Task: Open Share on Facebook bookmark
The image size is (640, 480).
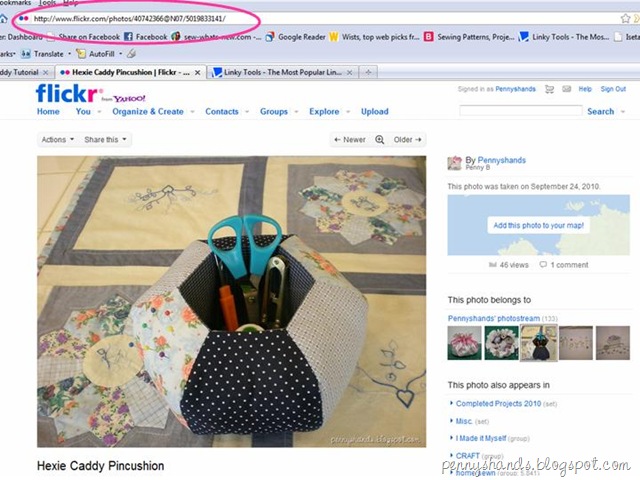Action: coord(84,37)
